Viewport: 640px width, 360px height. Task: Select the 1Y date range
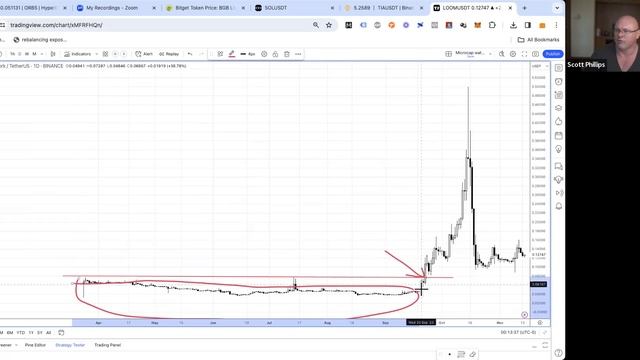(x=31, y=333)
